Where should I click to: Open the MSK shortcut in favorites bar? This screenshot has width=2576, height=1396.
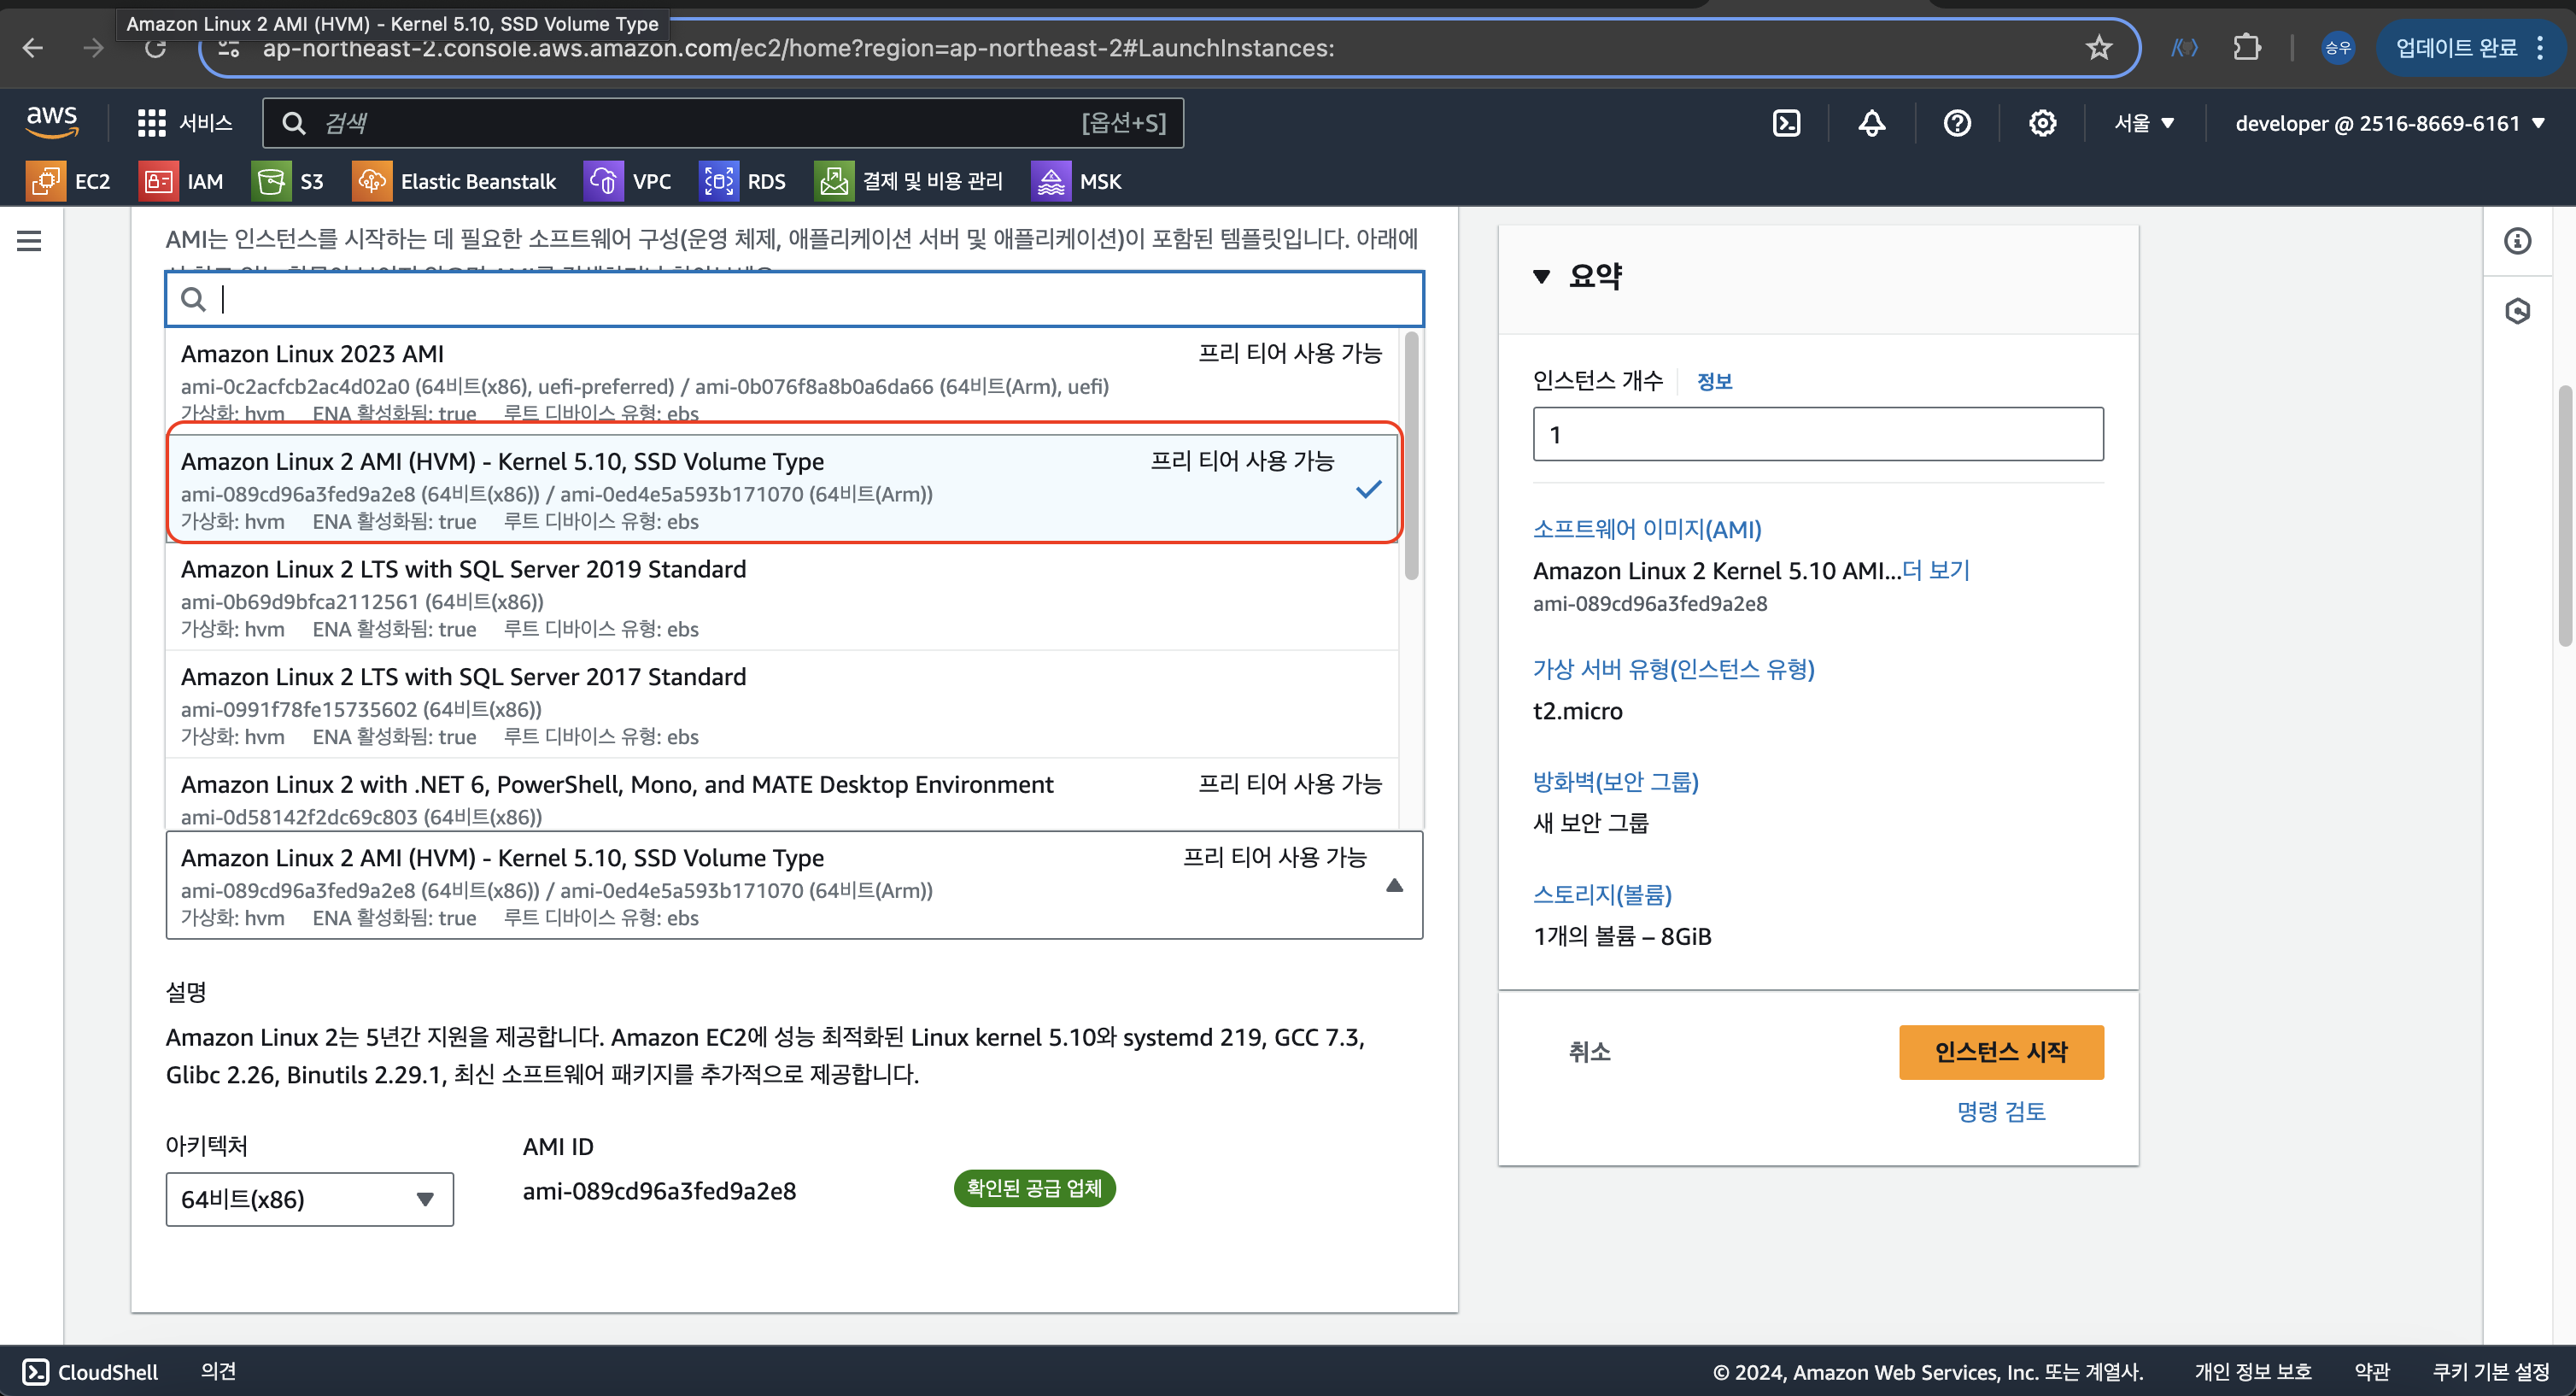[1077, 181]
